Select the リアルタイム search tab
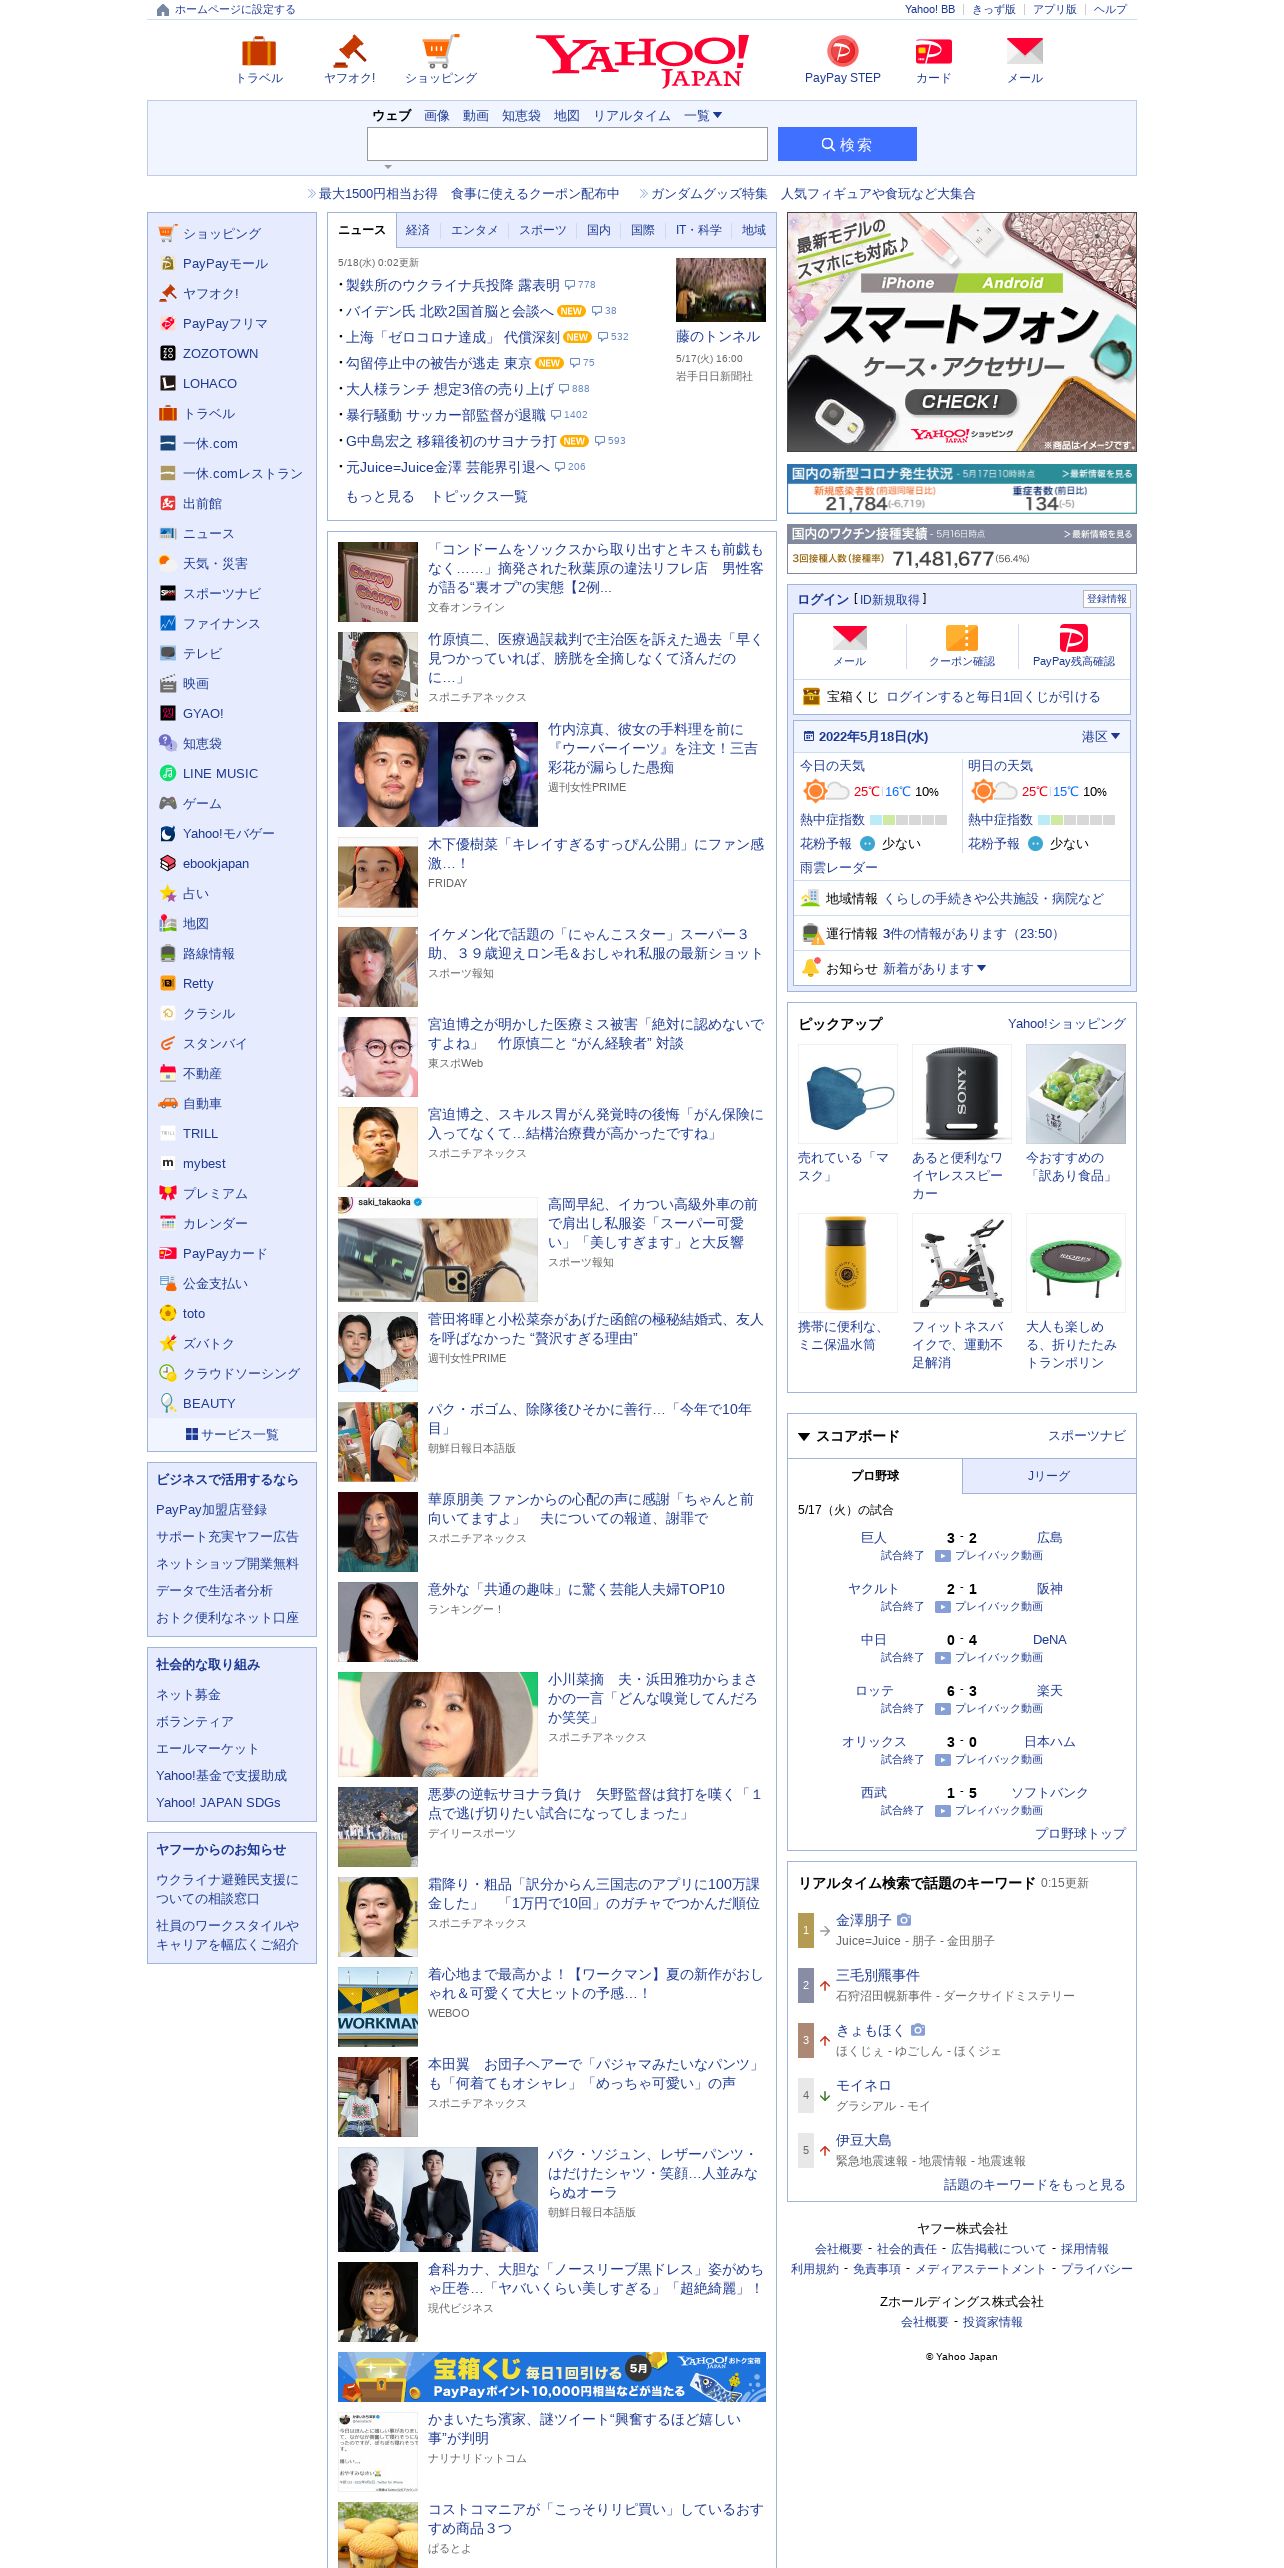Screen dimensions: 1284x2568 [632, 116]
